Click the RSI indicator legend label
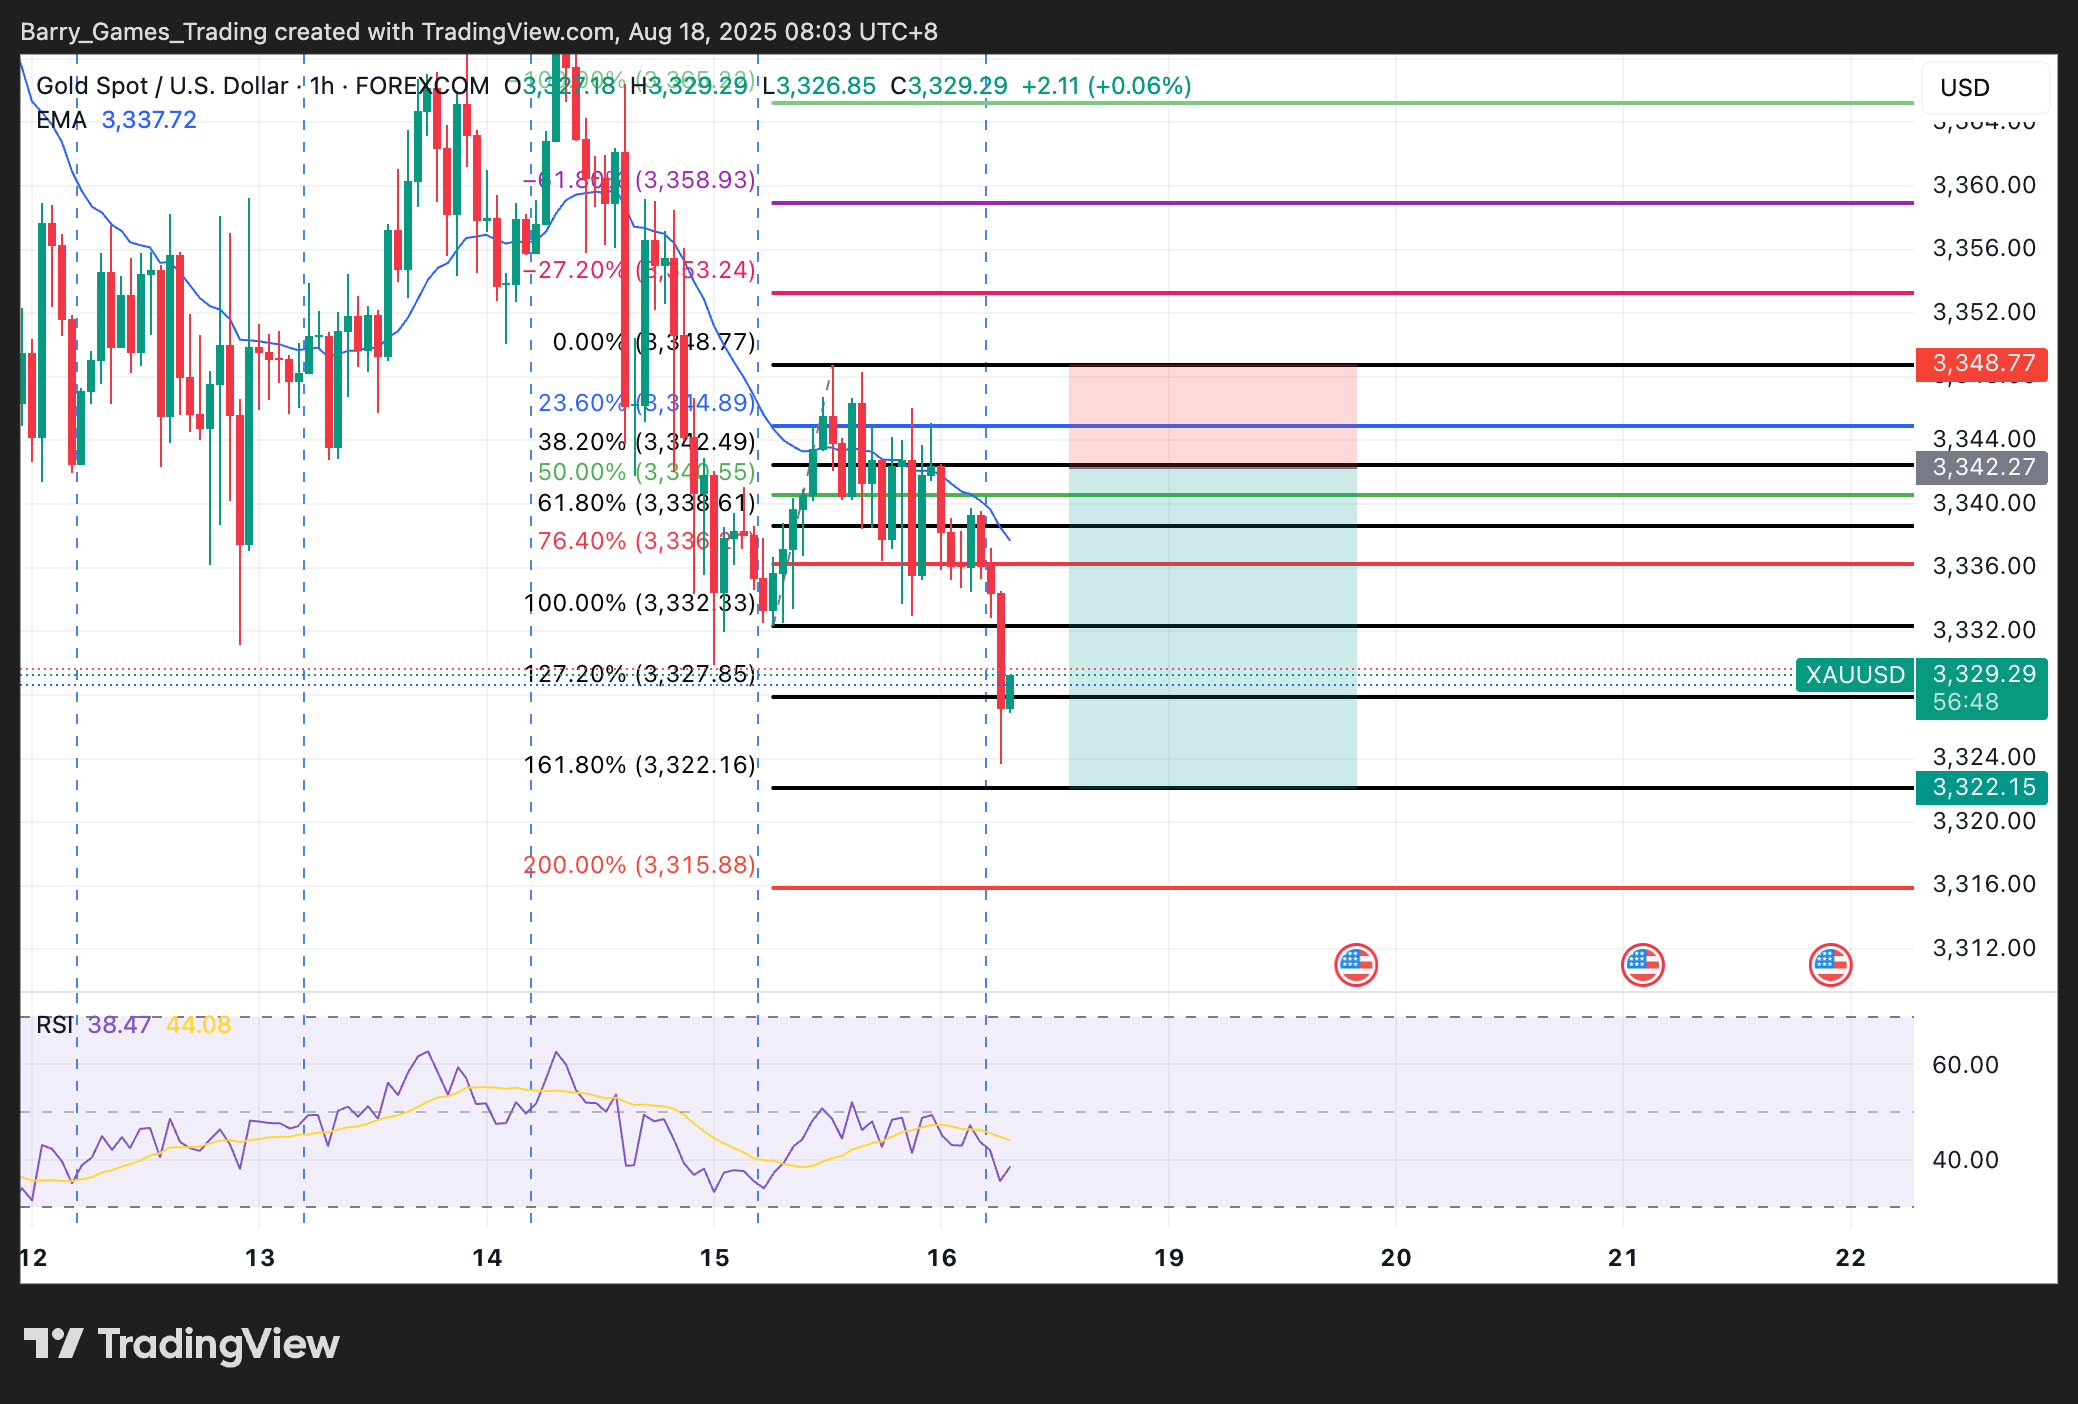Image resolution: width=2078 pixels, height=1404 pixels. click(x=54, y=1025)
